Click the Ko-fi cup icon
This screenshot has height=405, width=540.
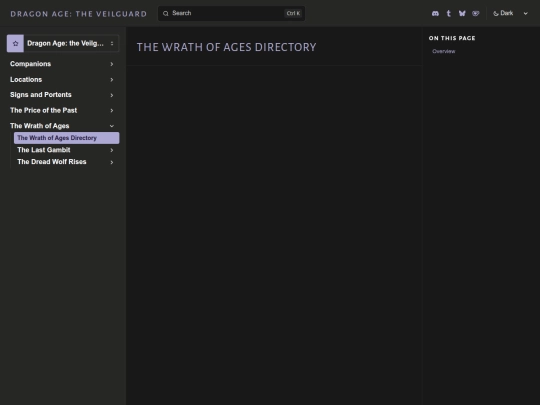click(x=476, y=13)
